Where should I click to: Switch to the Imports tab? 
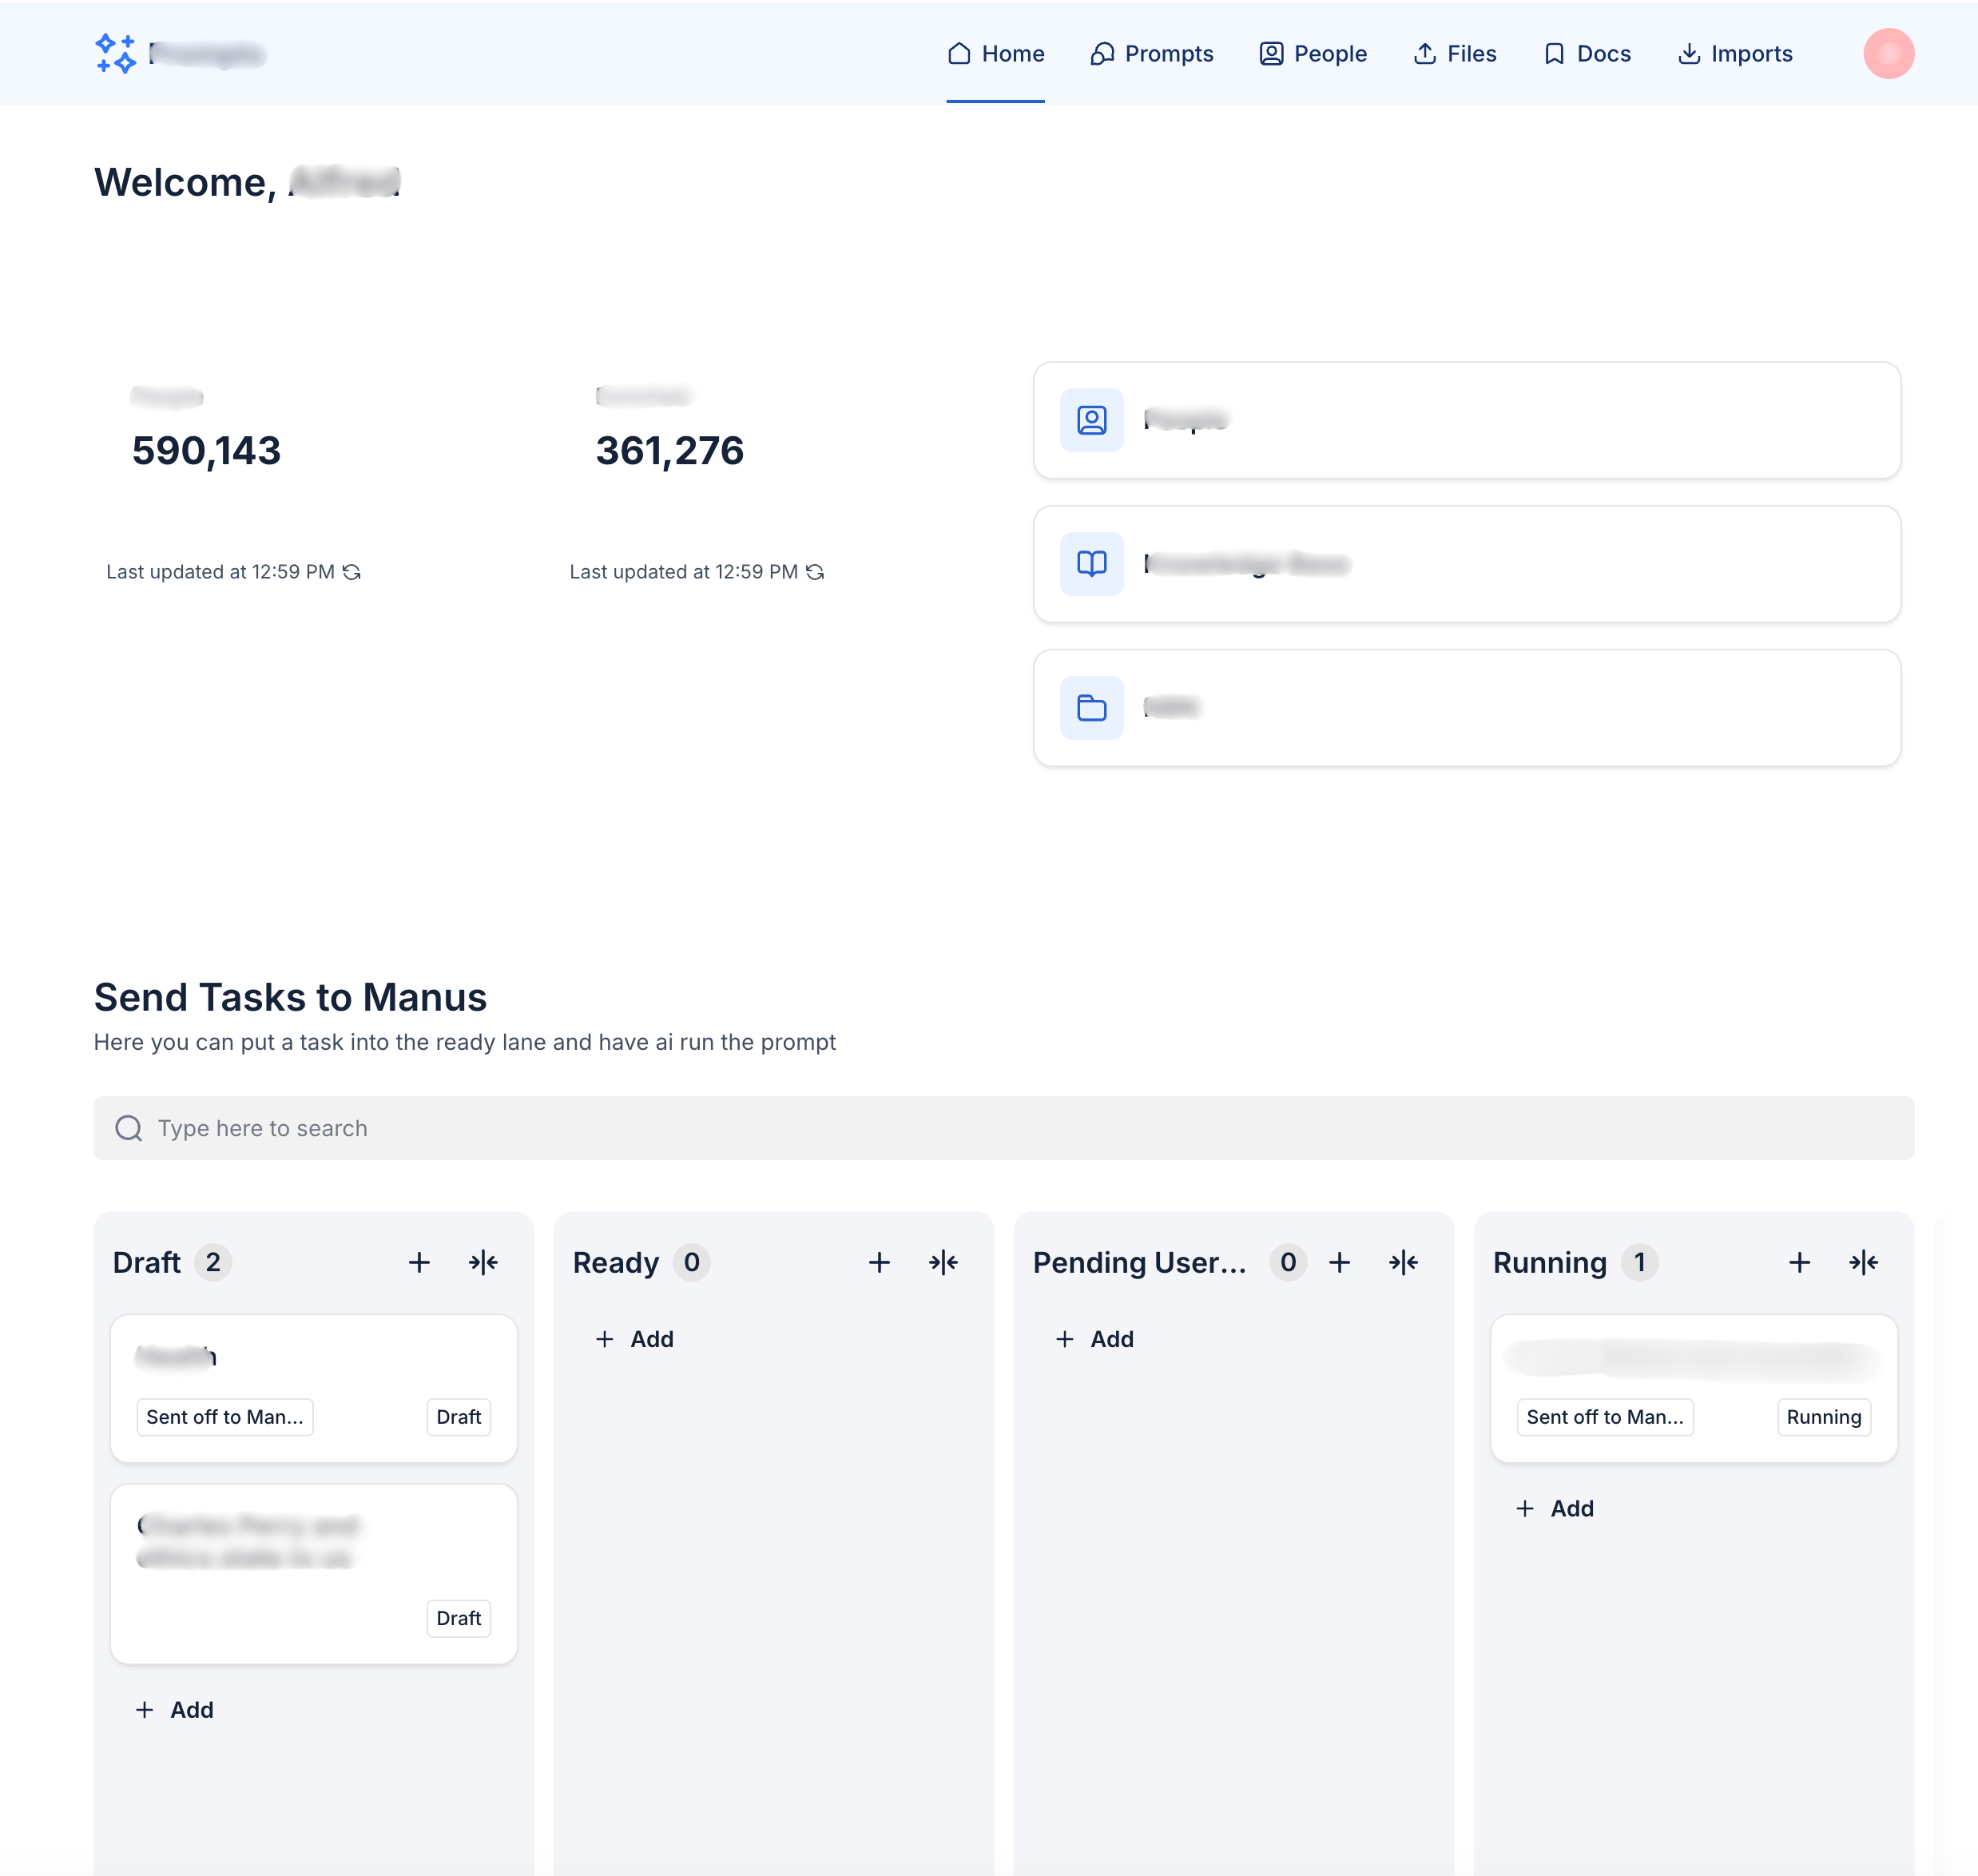click(1734, 53)
